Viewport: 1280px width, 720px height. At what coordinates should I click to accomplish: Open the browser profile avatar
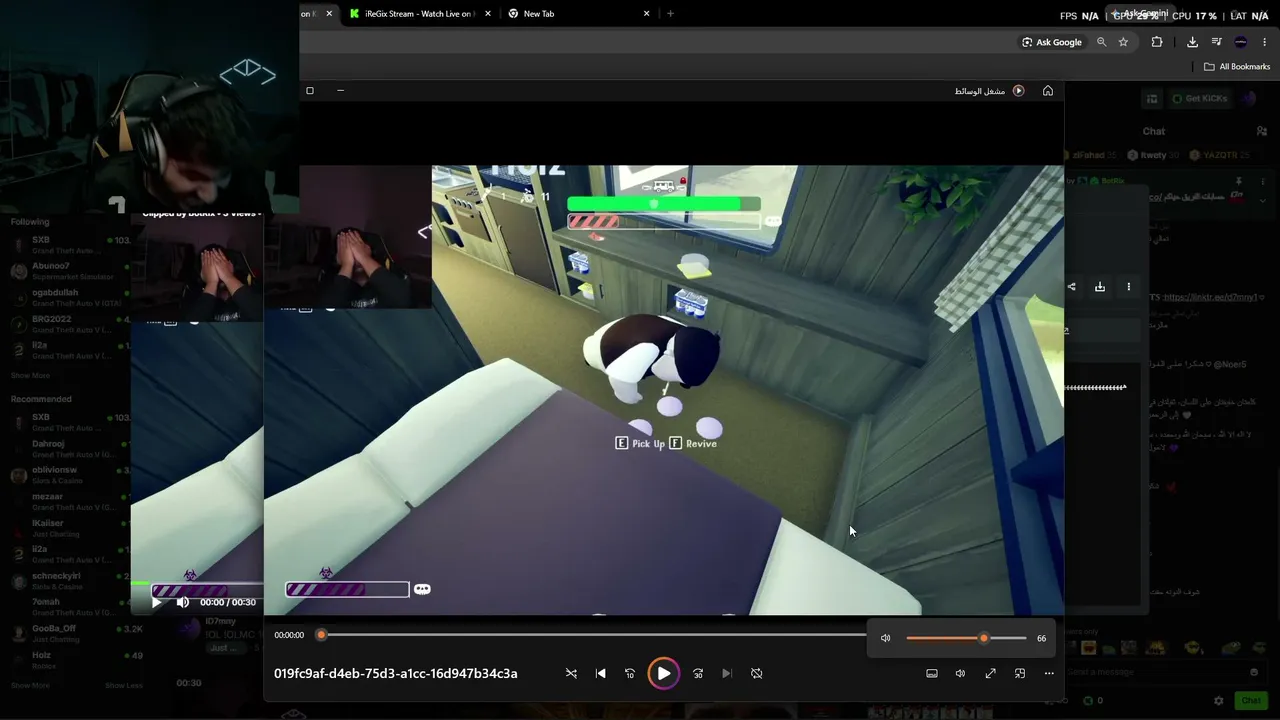click(1241, 42)
